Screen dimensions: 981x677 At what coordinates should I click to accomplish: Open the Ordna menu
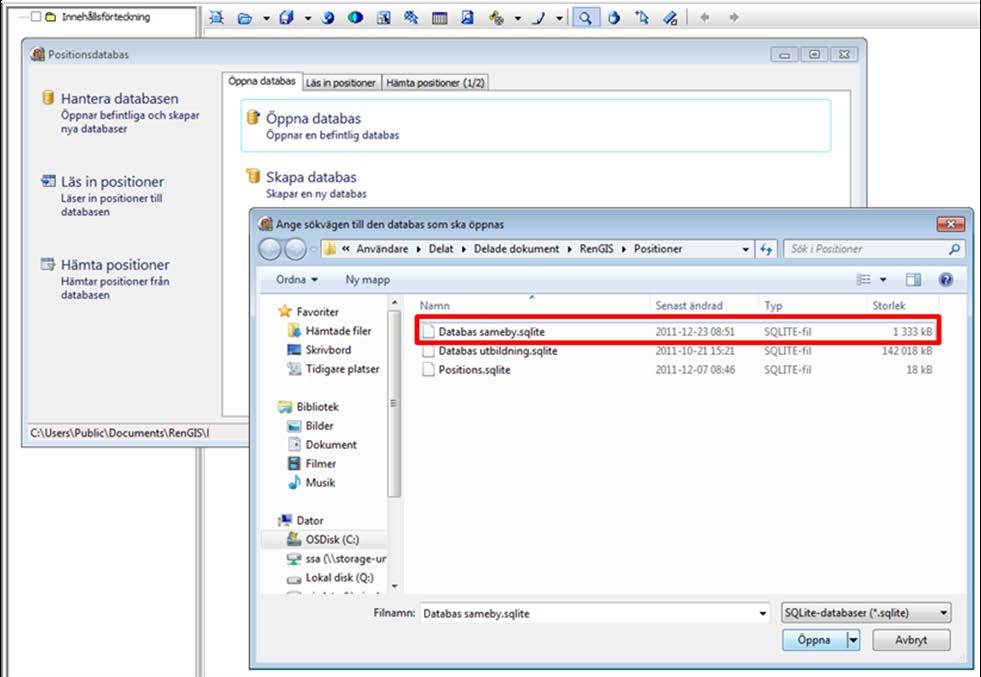click(x=297, y=280)
